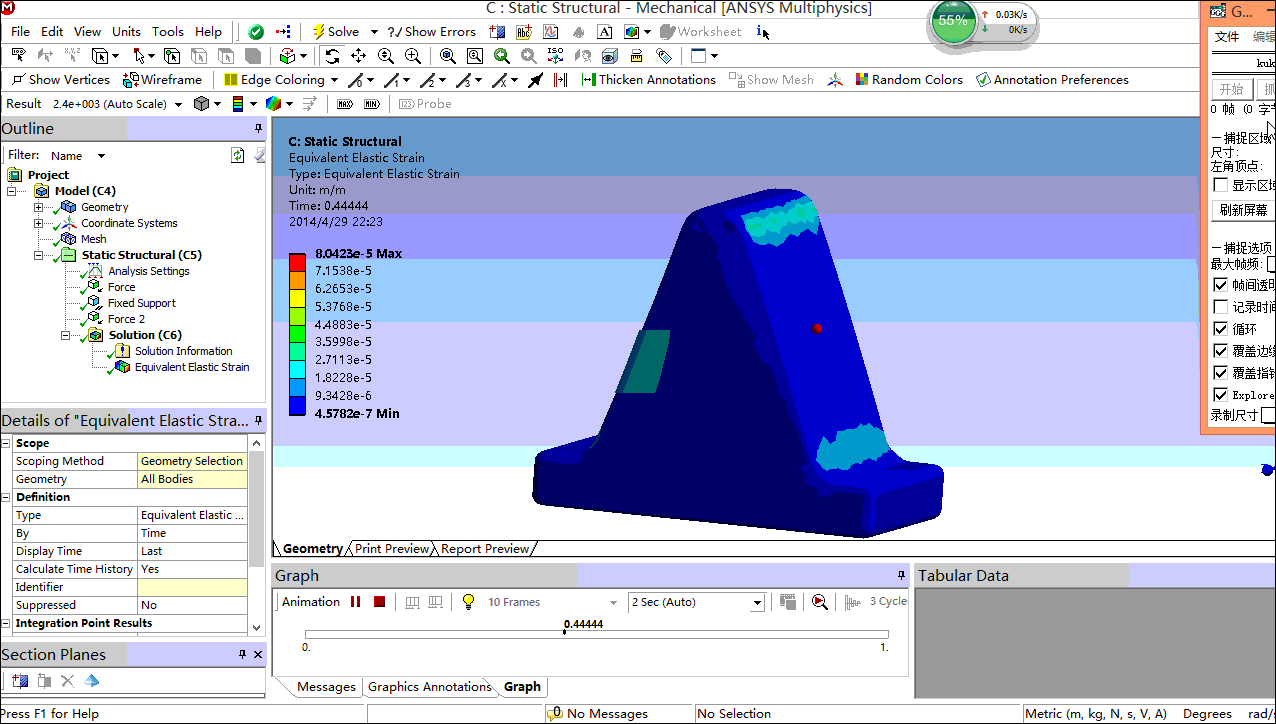Toggle Wireframe display mode

(x=162, y=80)
